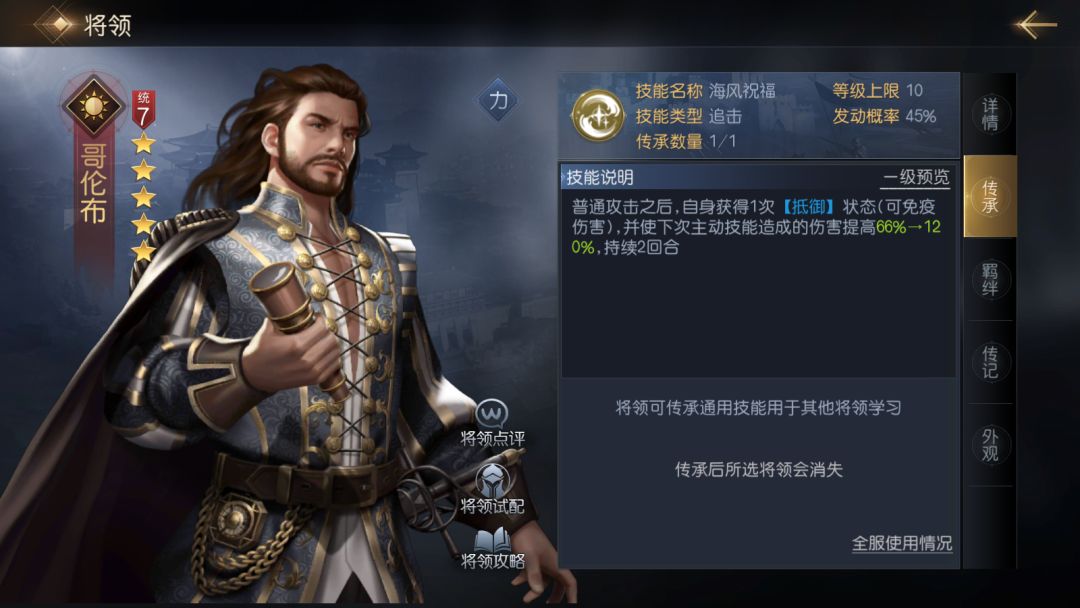Switch to the 详情 tab
The image size is (1080, 608).
990,114
